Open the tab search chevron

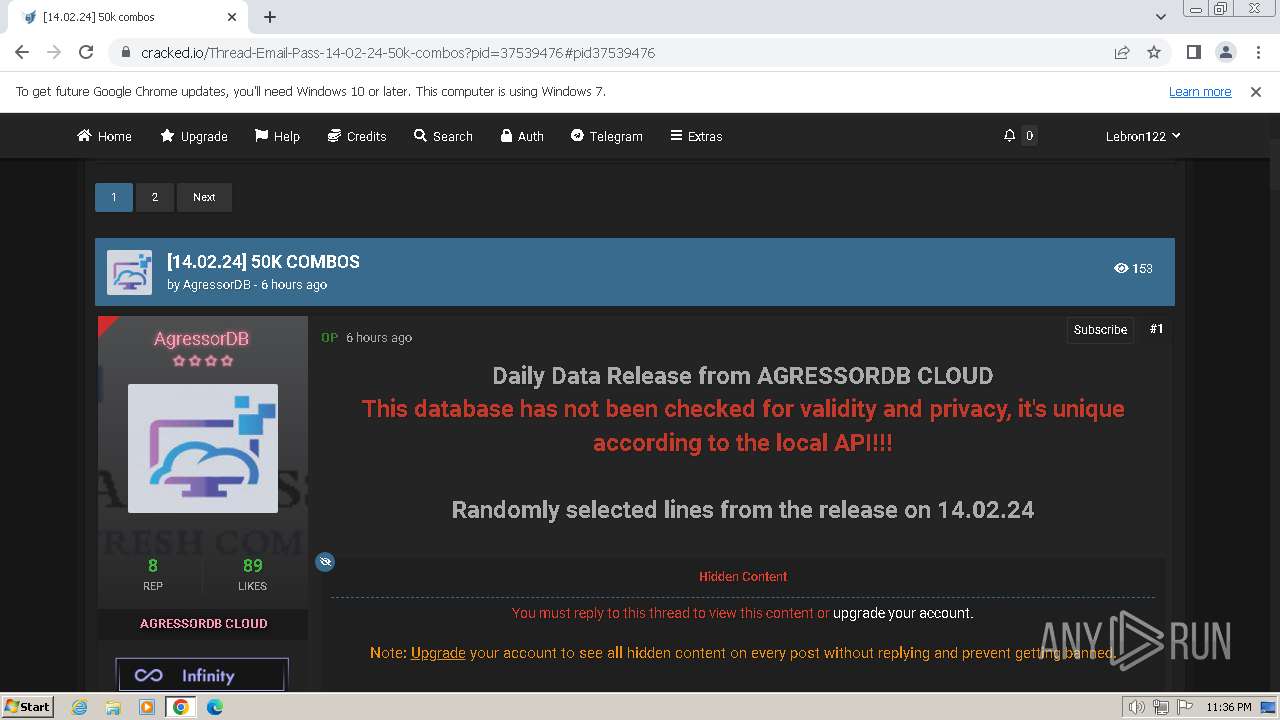coord(1160,17)
